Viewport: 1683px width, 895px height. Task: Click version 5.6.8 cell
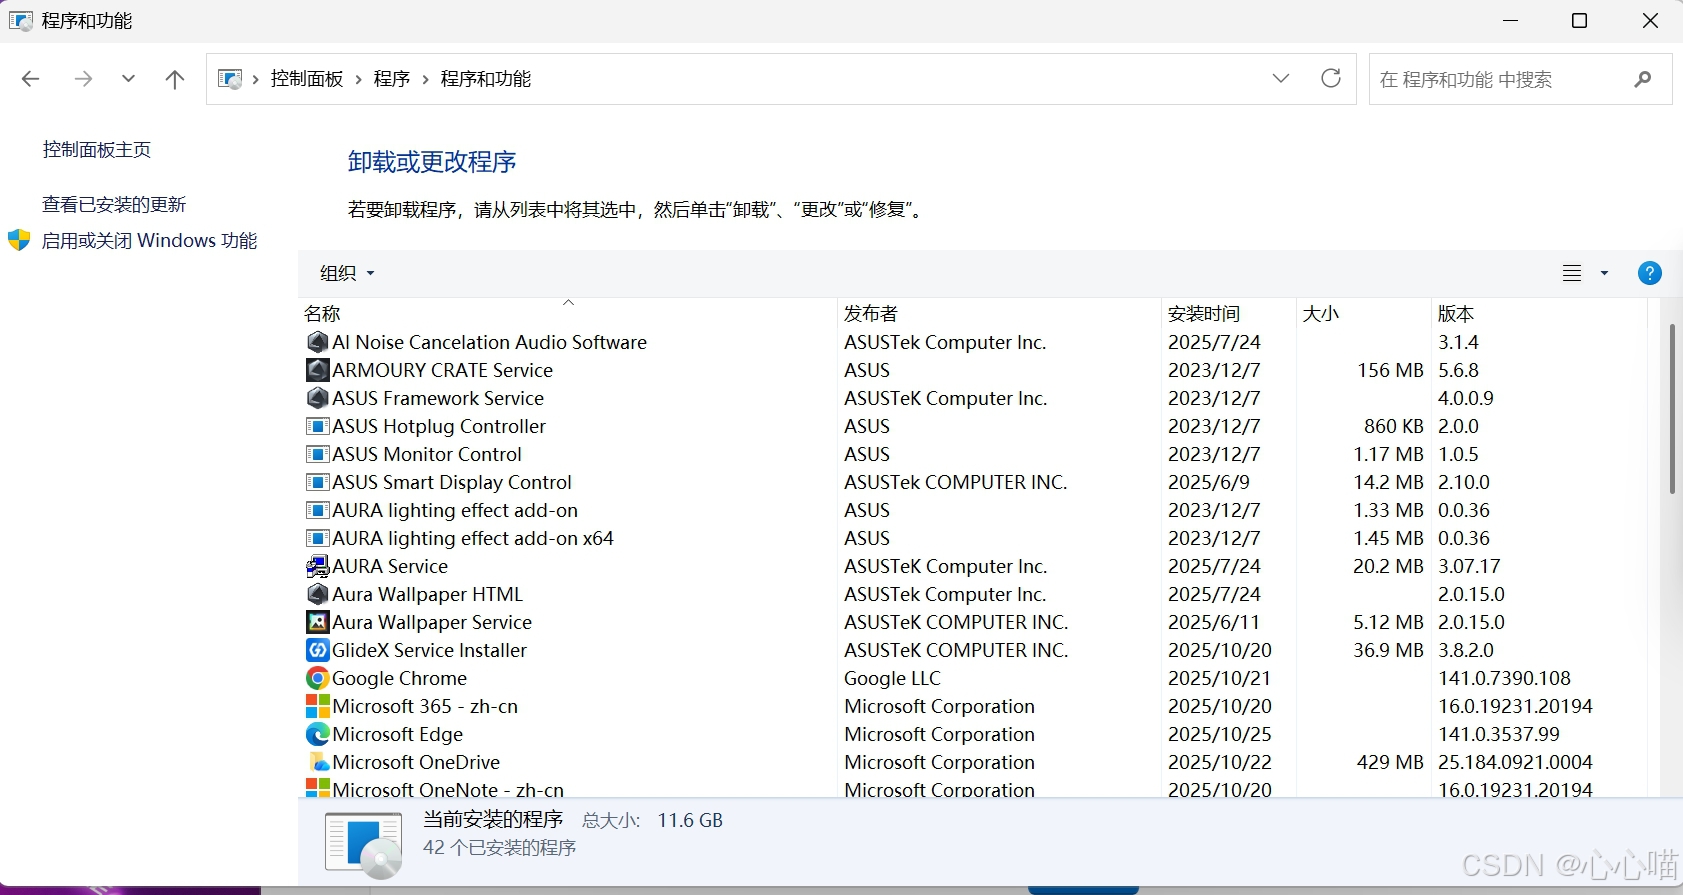pyautogui.click(x=1458, y=370)
